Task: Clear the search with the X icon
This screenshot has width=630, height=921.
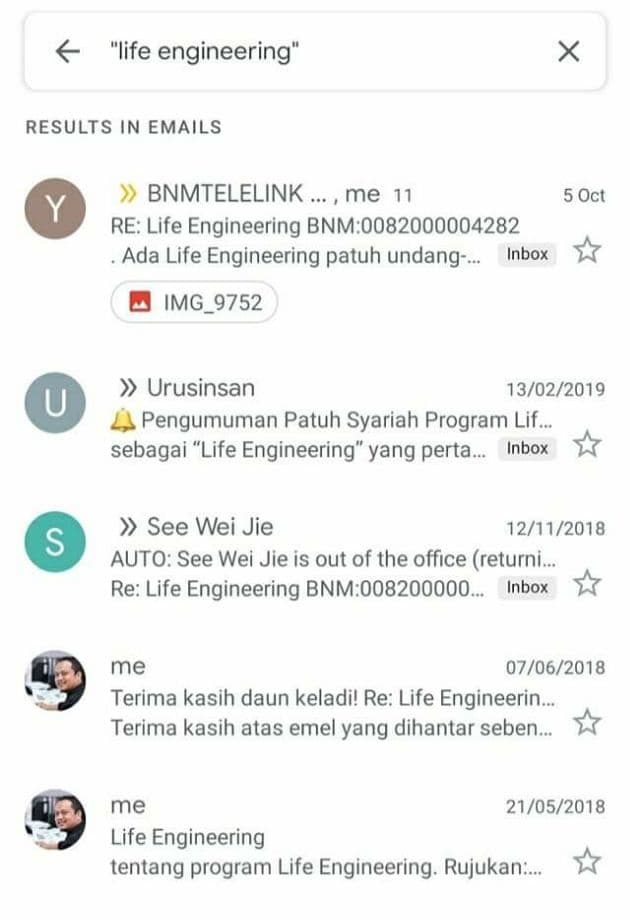Action: pyautogui.click(x=568, y=51)
